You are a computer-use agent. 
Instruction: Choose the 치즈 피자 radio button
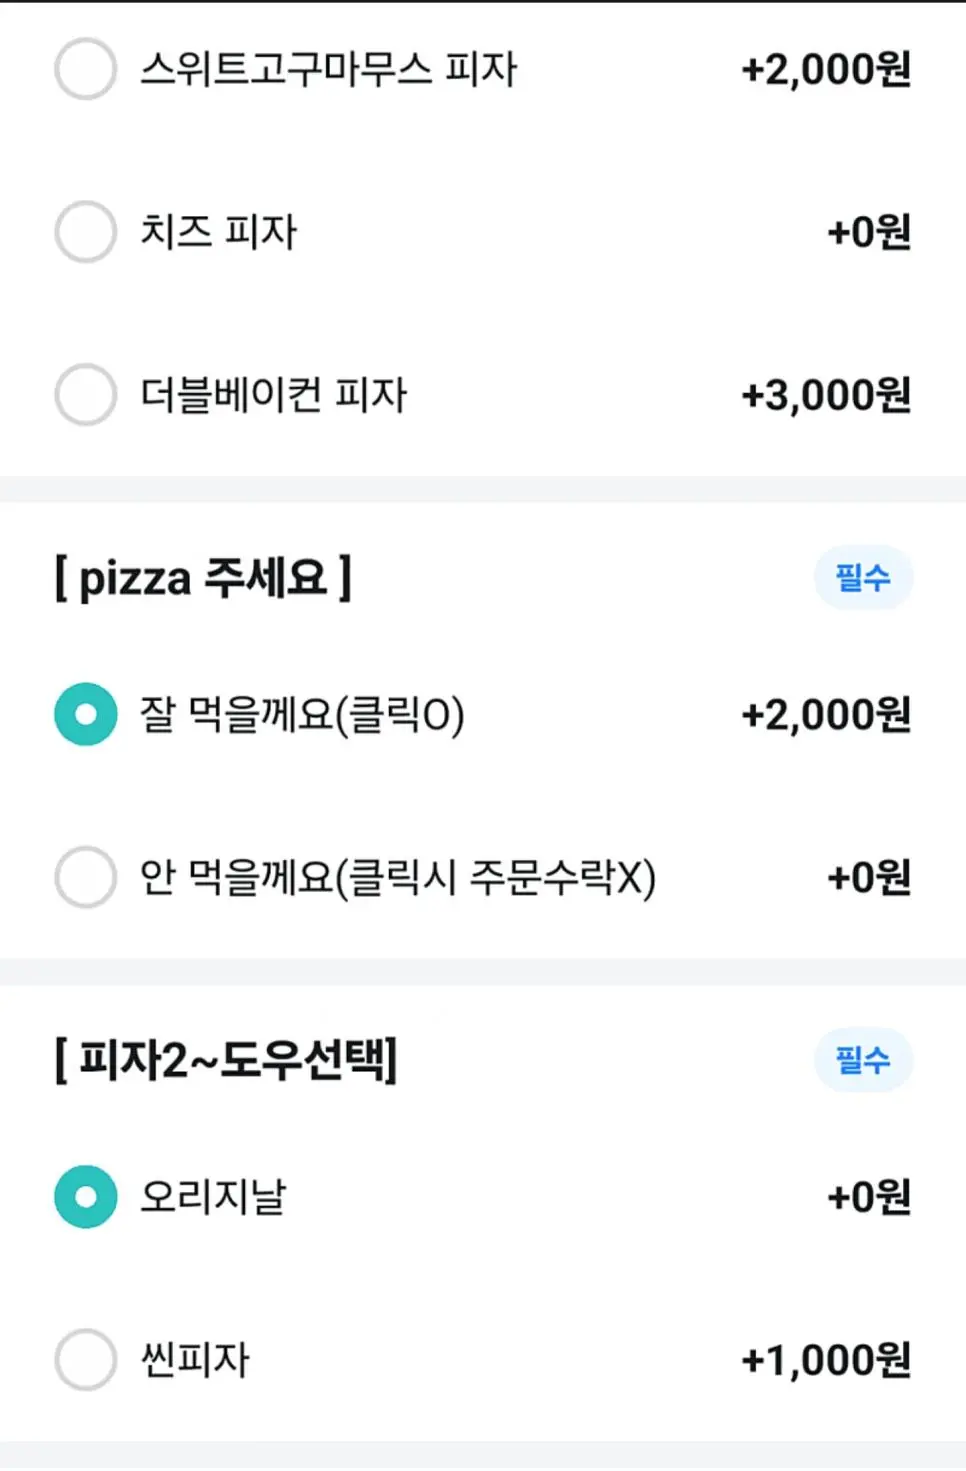pos(86,232)
